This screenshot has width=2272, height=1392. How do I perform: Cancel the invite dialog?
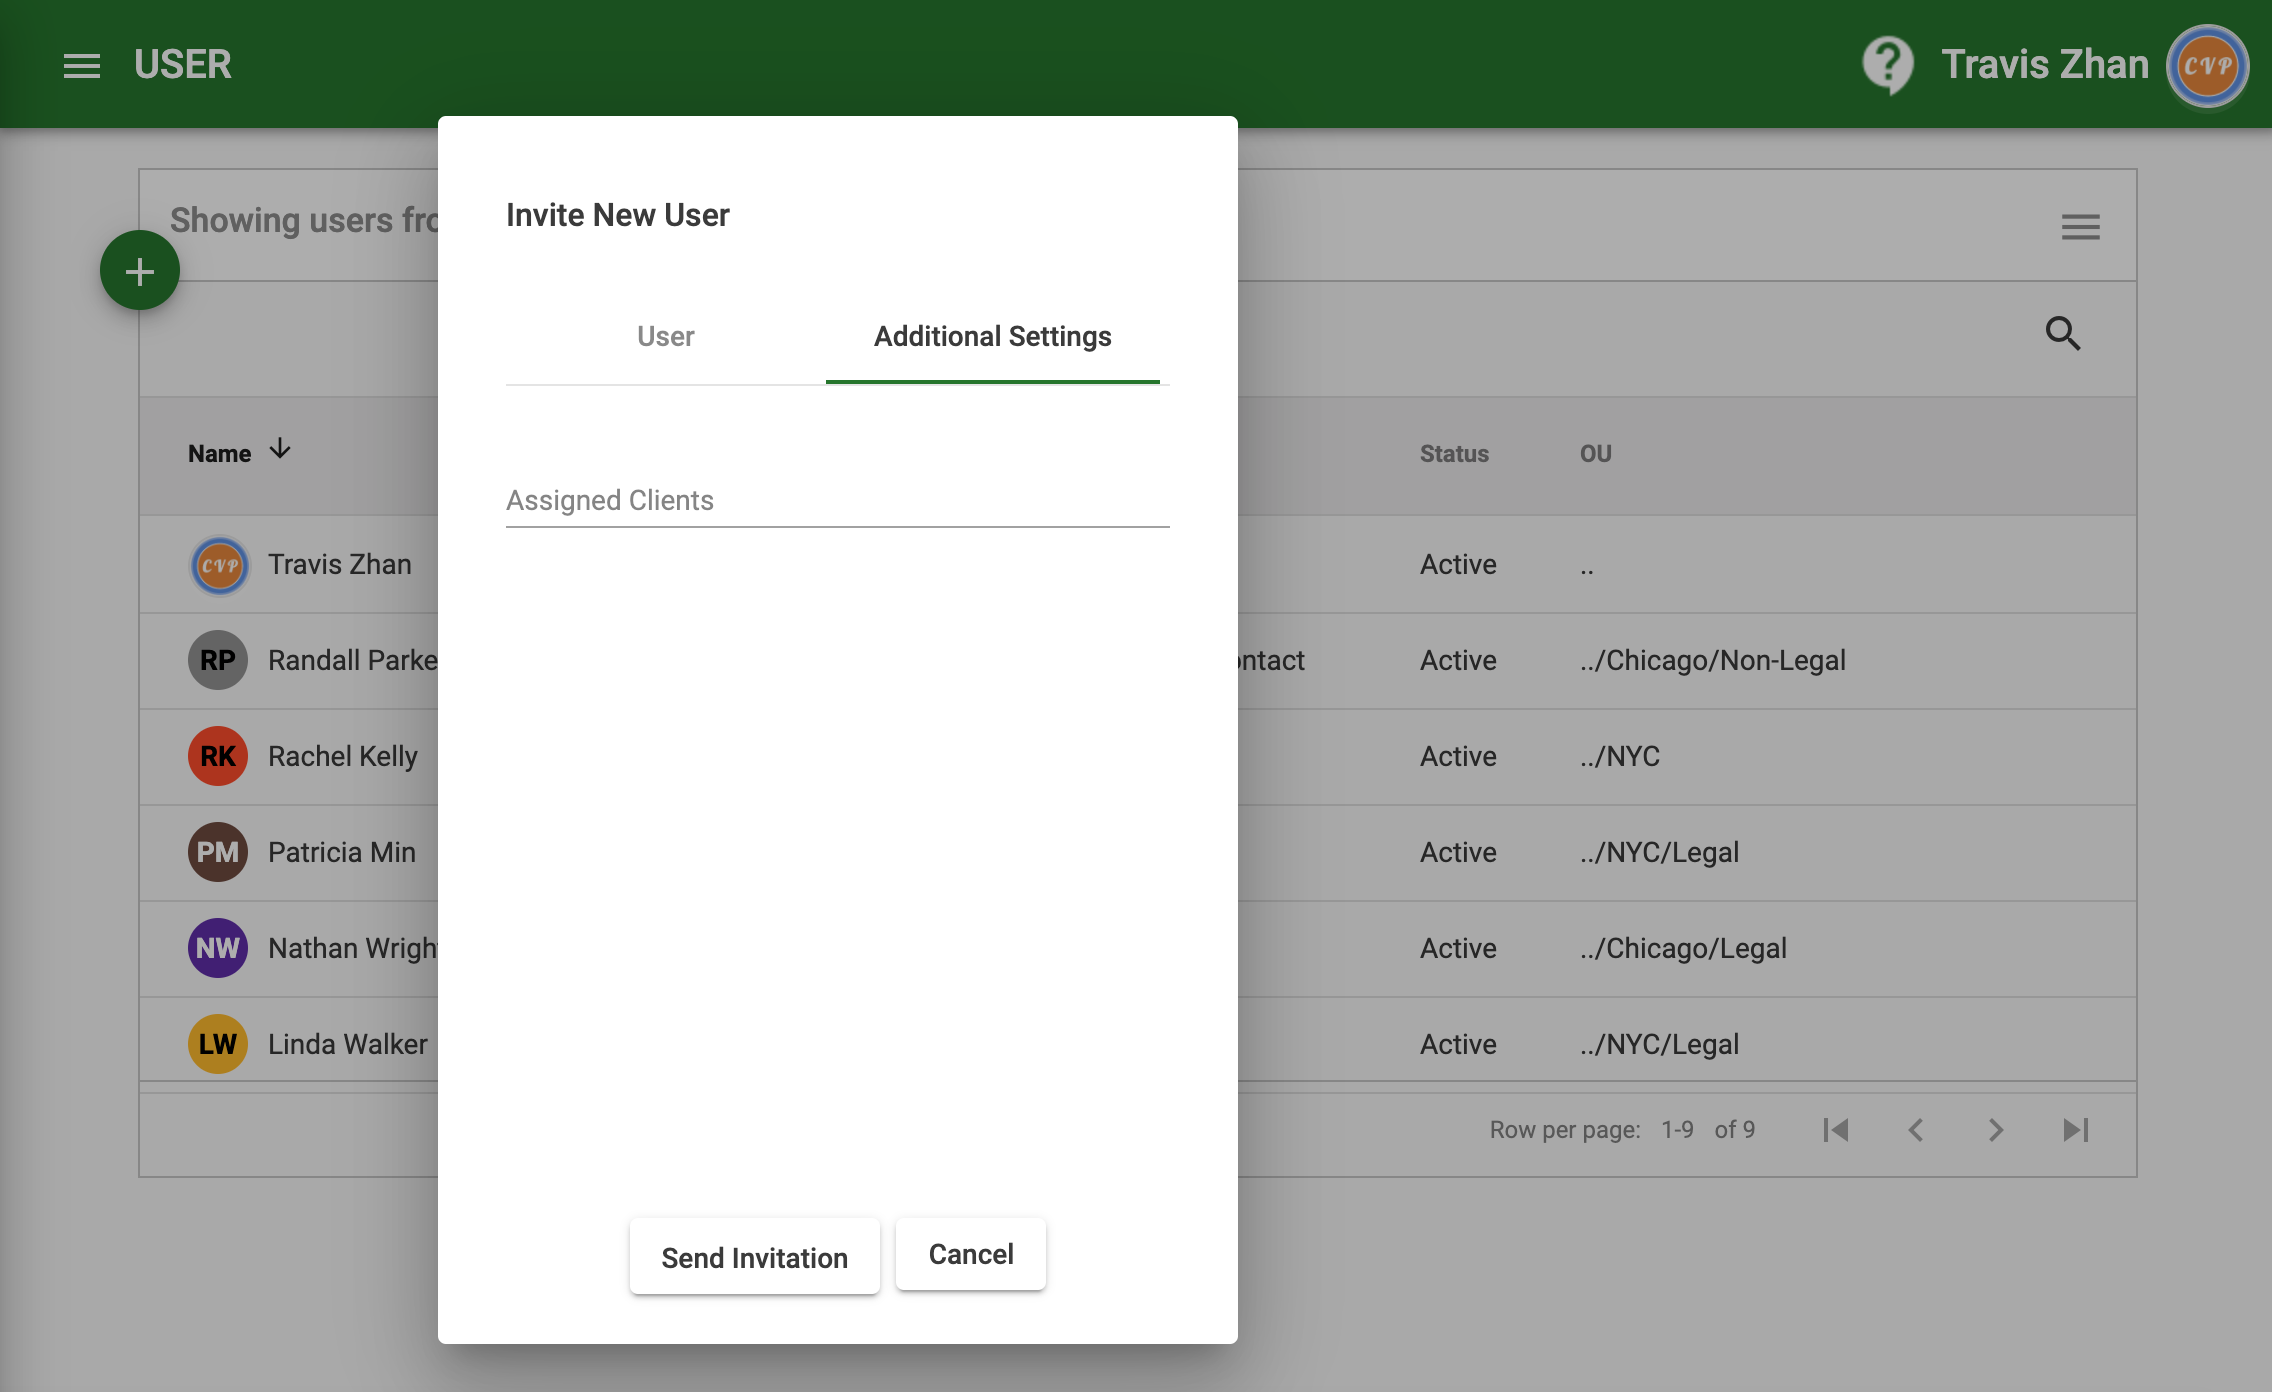970,1254
